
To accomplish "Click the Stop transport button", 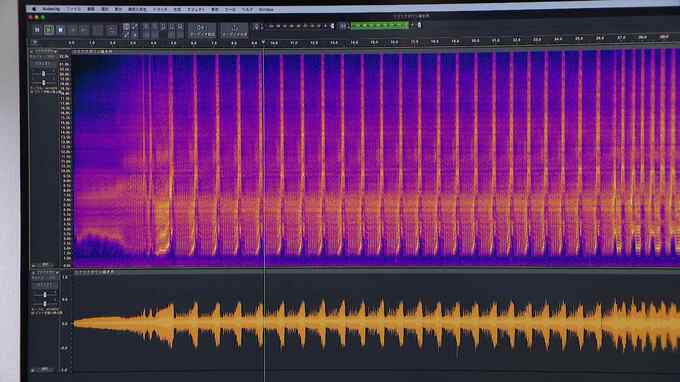I will pos(61,29).
